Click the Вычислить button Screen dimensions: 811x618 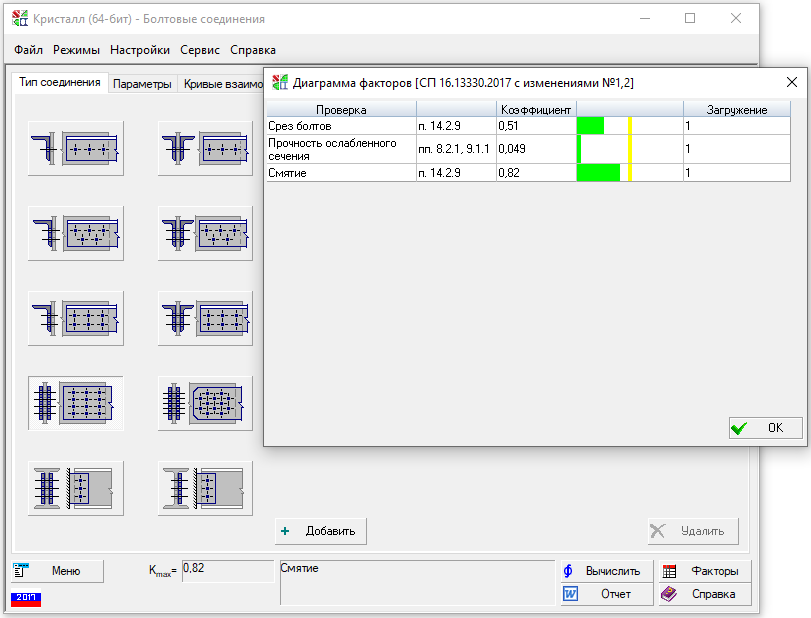(606, 571)
